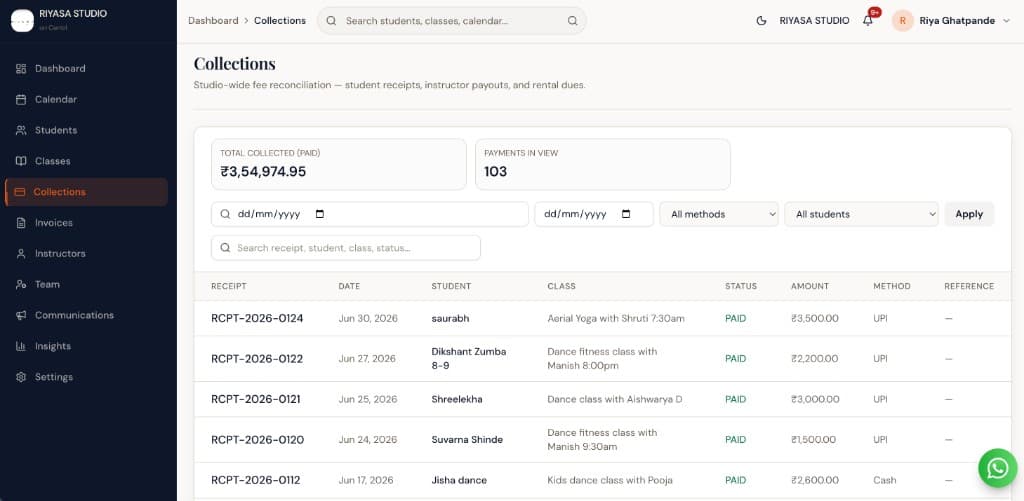Click the Cash method cell
This screenshot has width=1024, height=501.
(x=885, y=480)
